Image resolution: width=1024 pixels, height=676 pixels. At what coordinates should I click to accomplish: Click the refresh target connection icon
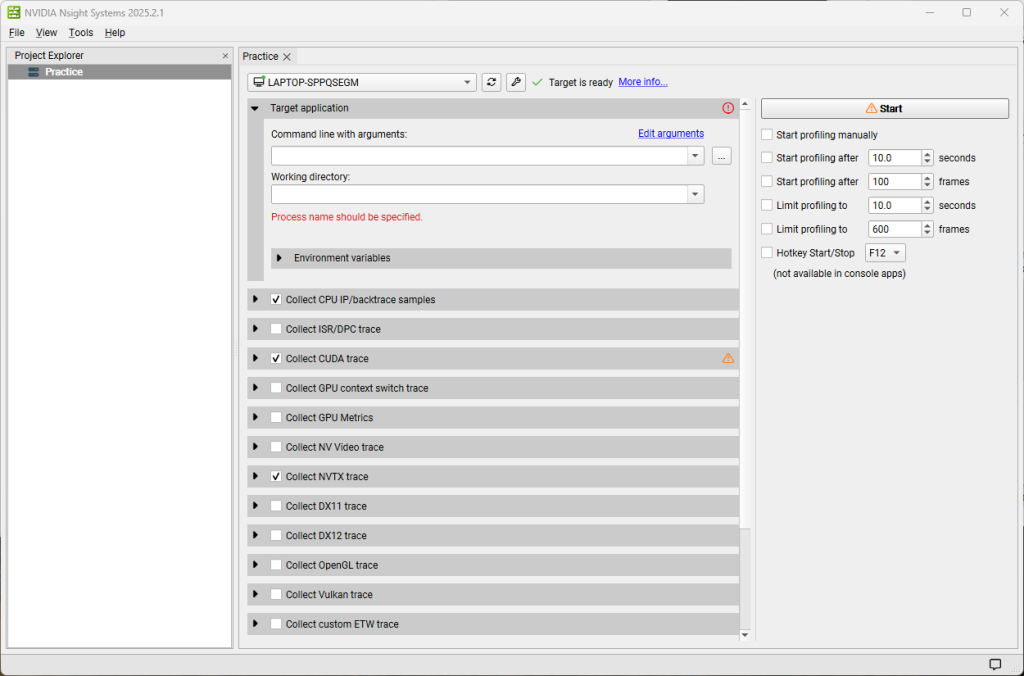point(491,82)
